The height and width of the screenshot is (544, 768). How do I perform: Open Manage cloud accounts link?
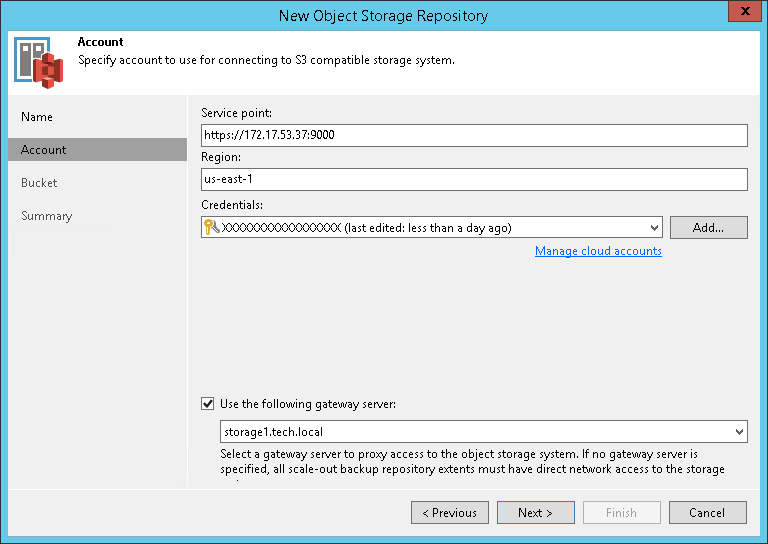tap(598, 251)
